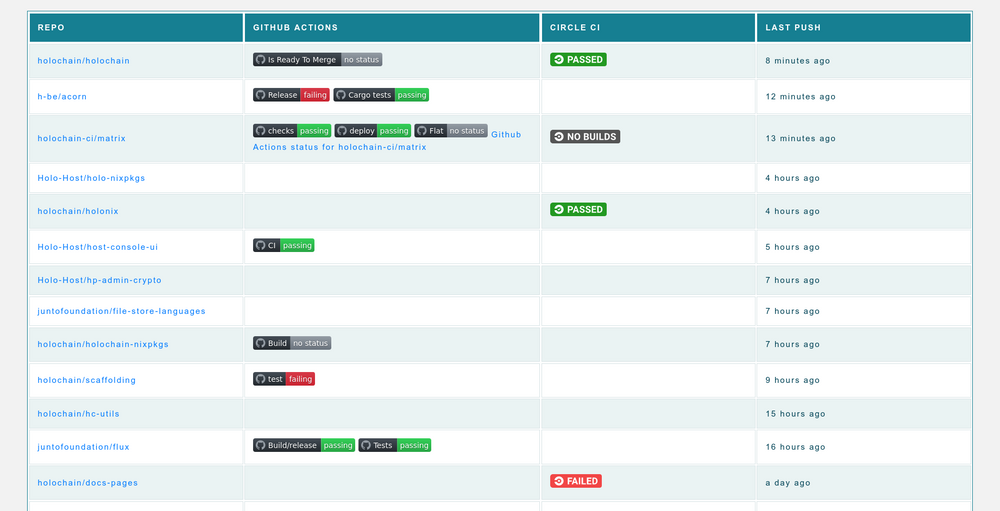The width and height of the screenshot is (1000, 511).
Task: Click the PASSED badge for holochain/holonix
Action: pos(578,210)
